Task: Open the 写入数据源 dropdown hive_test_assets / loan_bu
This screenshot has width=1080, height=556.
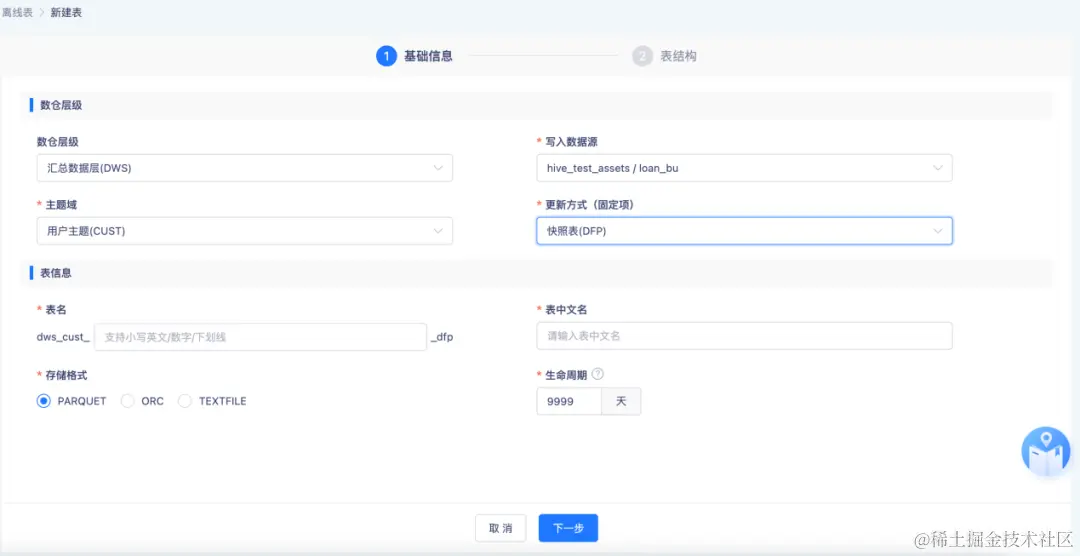Action: tap(744, 168)
